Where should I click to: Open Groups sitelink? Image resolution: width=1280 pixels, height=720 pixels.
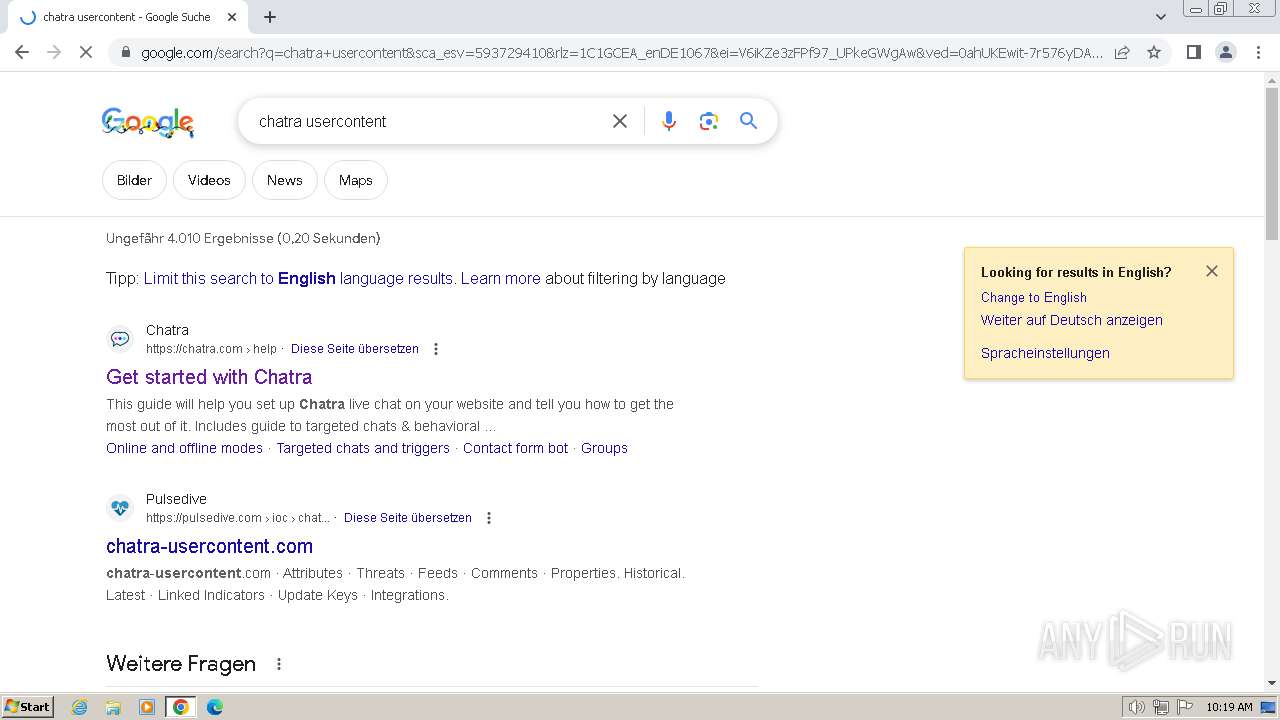[604, 448]
